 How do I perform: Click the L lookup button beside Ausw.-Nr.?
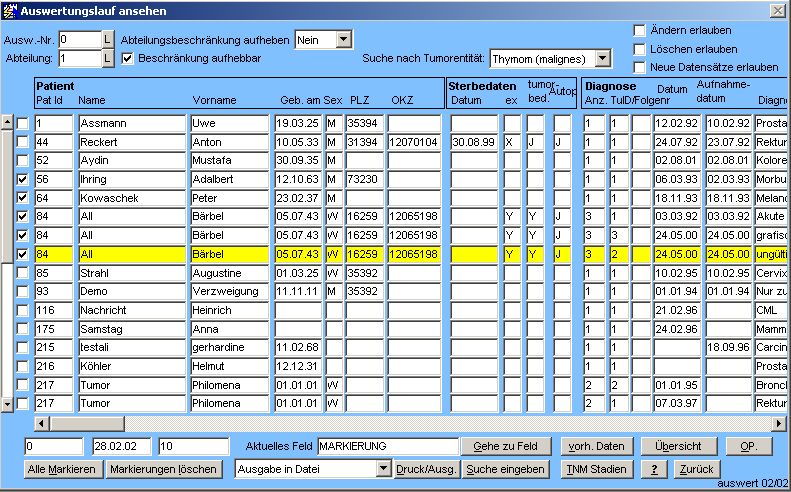click(108, 39)
